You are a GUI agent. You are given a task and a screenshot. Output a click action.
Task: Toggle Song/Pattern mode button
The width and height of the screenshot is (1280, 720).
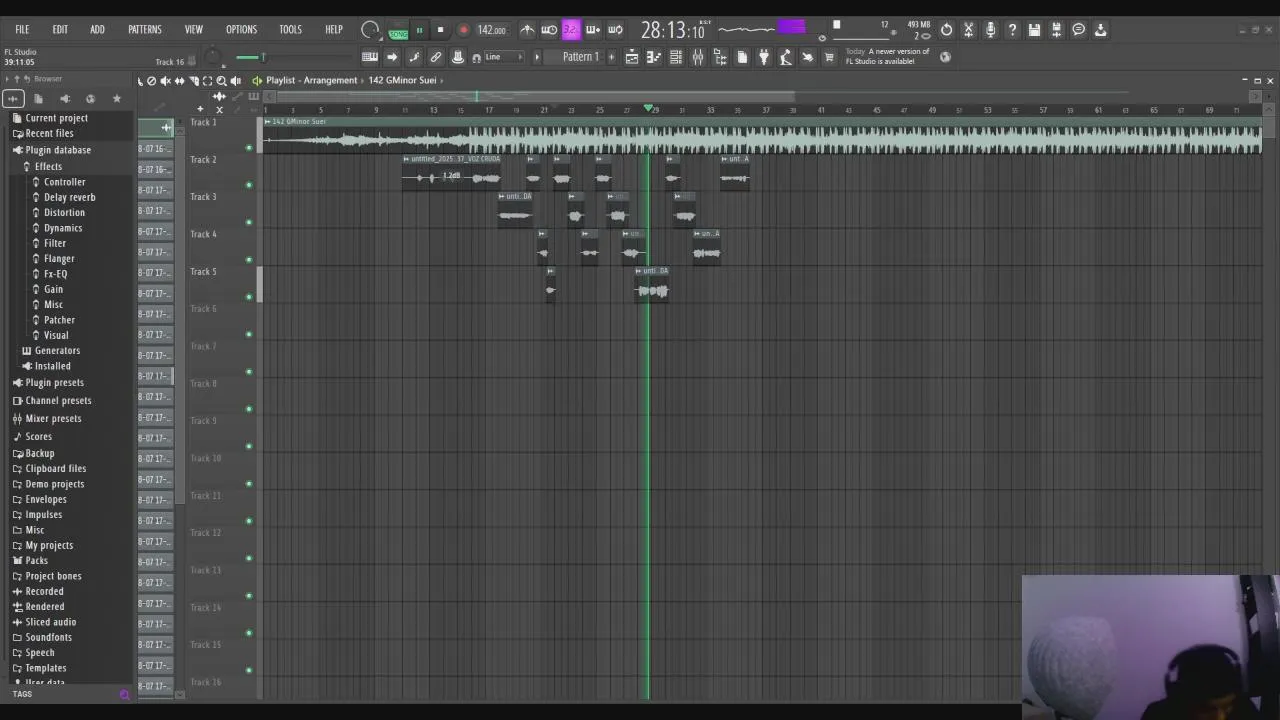click(398, 30)
